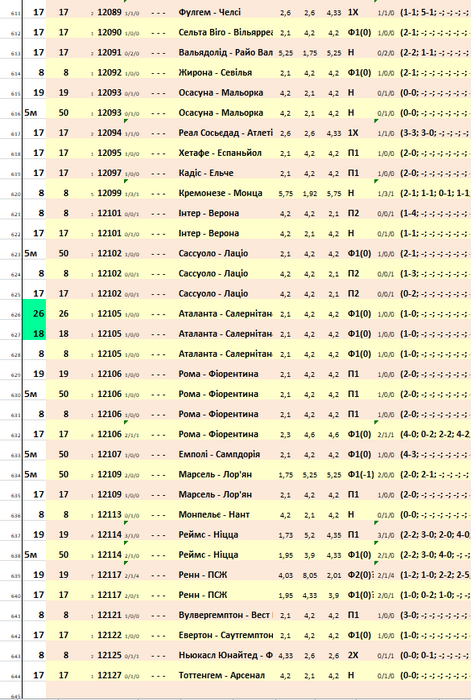Image resolution: width=471 pixels, height=700 pixels.
Task: Click the odds cell 5,2
Action: click(309, 535)
